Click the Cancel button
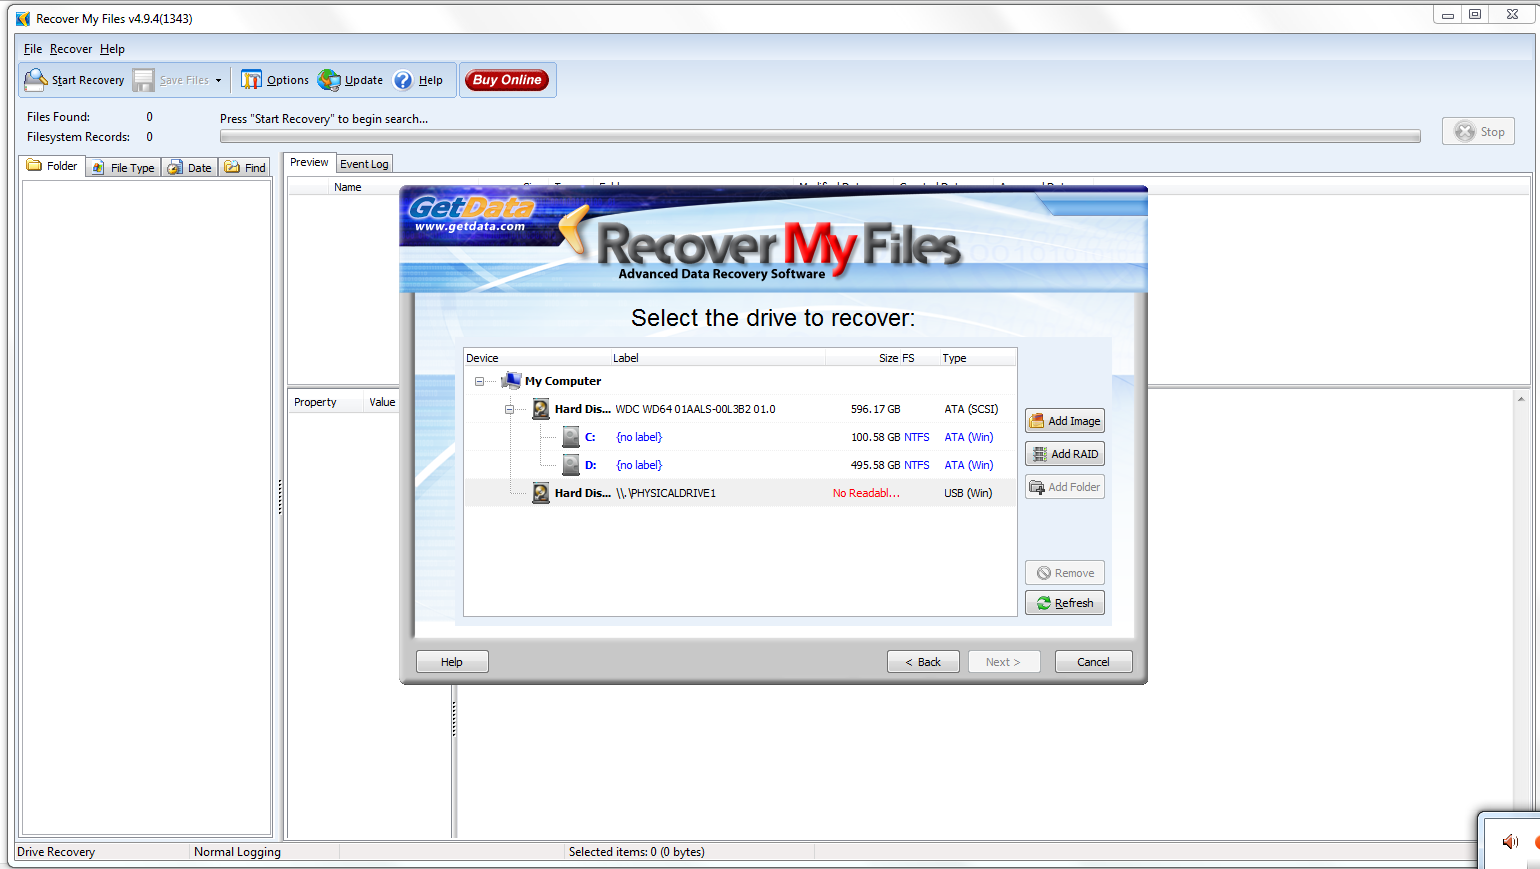This screenshot has width=1540, height=869. [x=1093, y=662]
